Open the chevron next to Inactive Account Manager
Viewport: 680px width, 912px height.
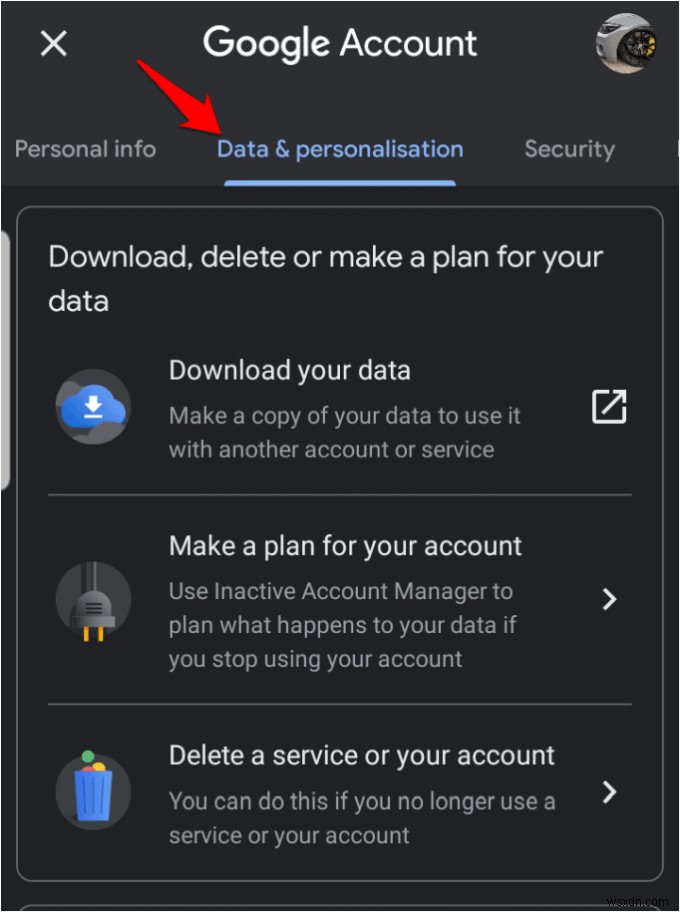point(610,598)
